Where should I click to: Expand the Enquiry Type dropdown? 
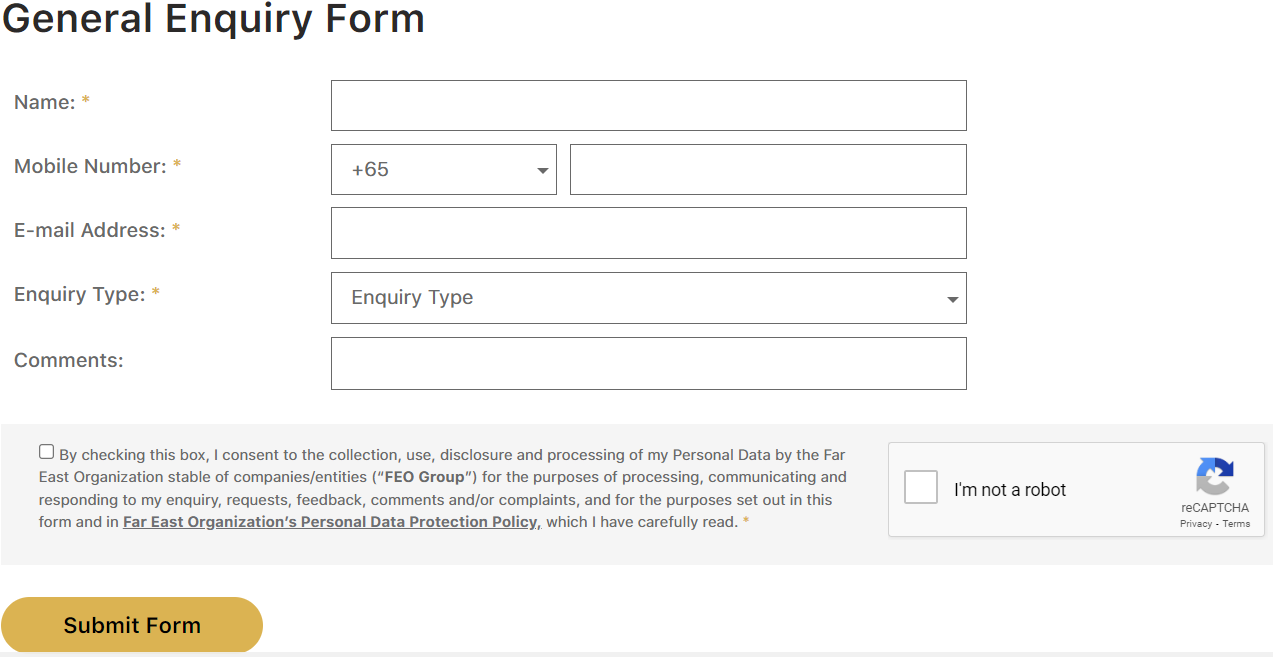[x=648, y=298]
